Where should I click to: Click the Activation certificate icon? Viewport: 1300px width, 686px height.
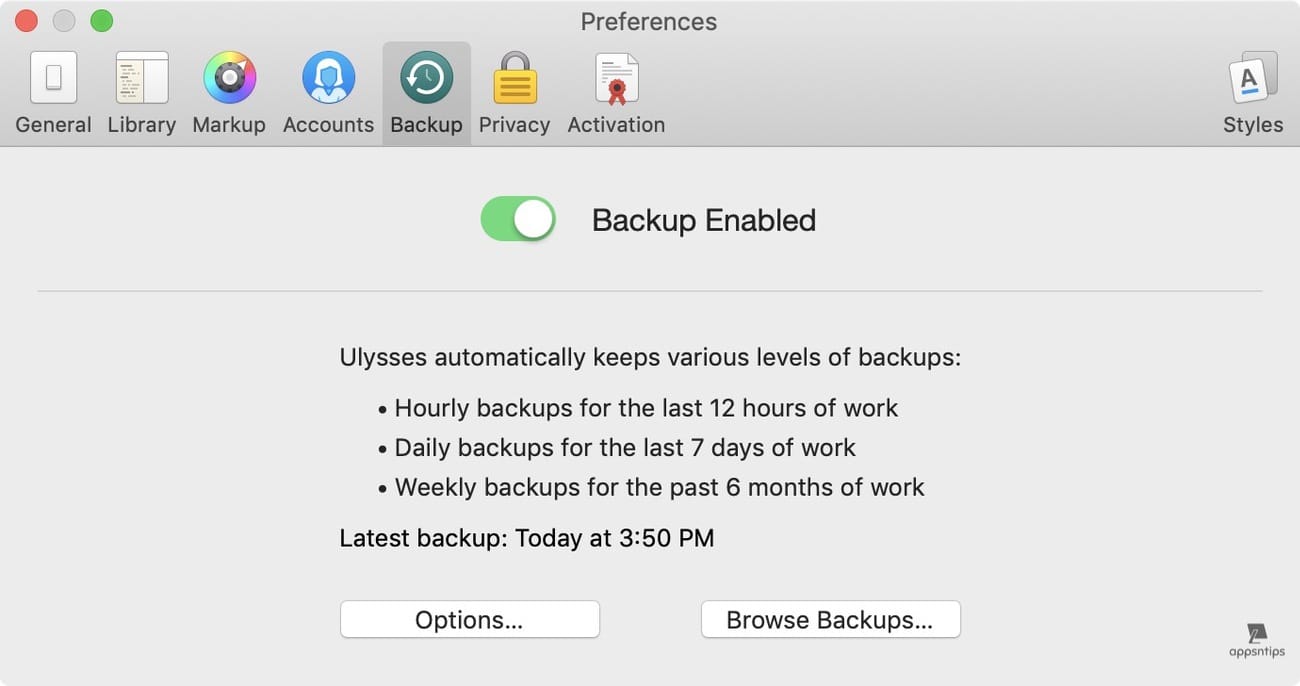(x=615, y=76)
